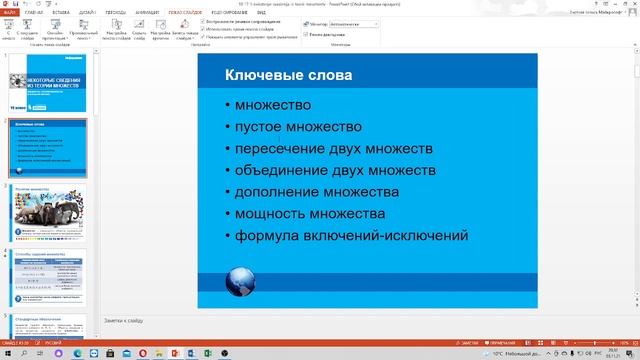
Task: Switch to Animations ribbon tab
Action: pos(147,12)
